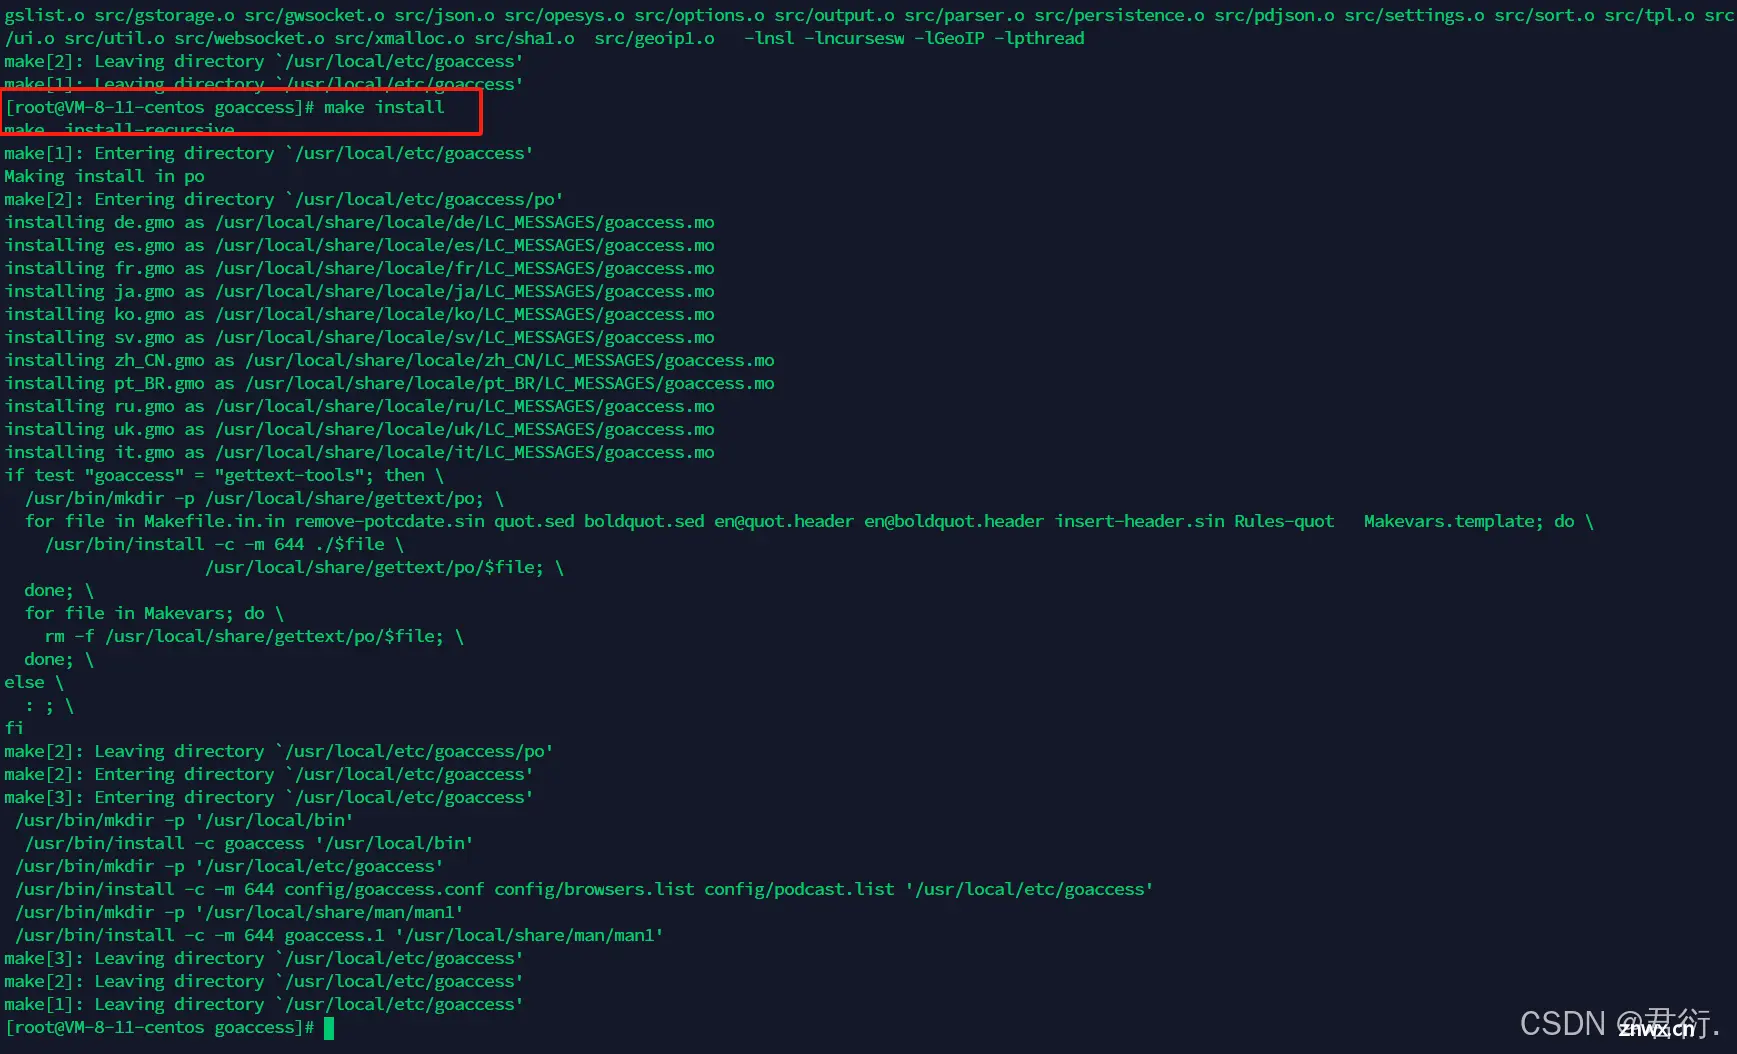Click the 'install -c goaccess /usr/local/bin' line
The width and height of the screenshot is (1737, 1054).
tap(249, 843)
